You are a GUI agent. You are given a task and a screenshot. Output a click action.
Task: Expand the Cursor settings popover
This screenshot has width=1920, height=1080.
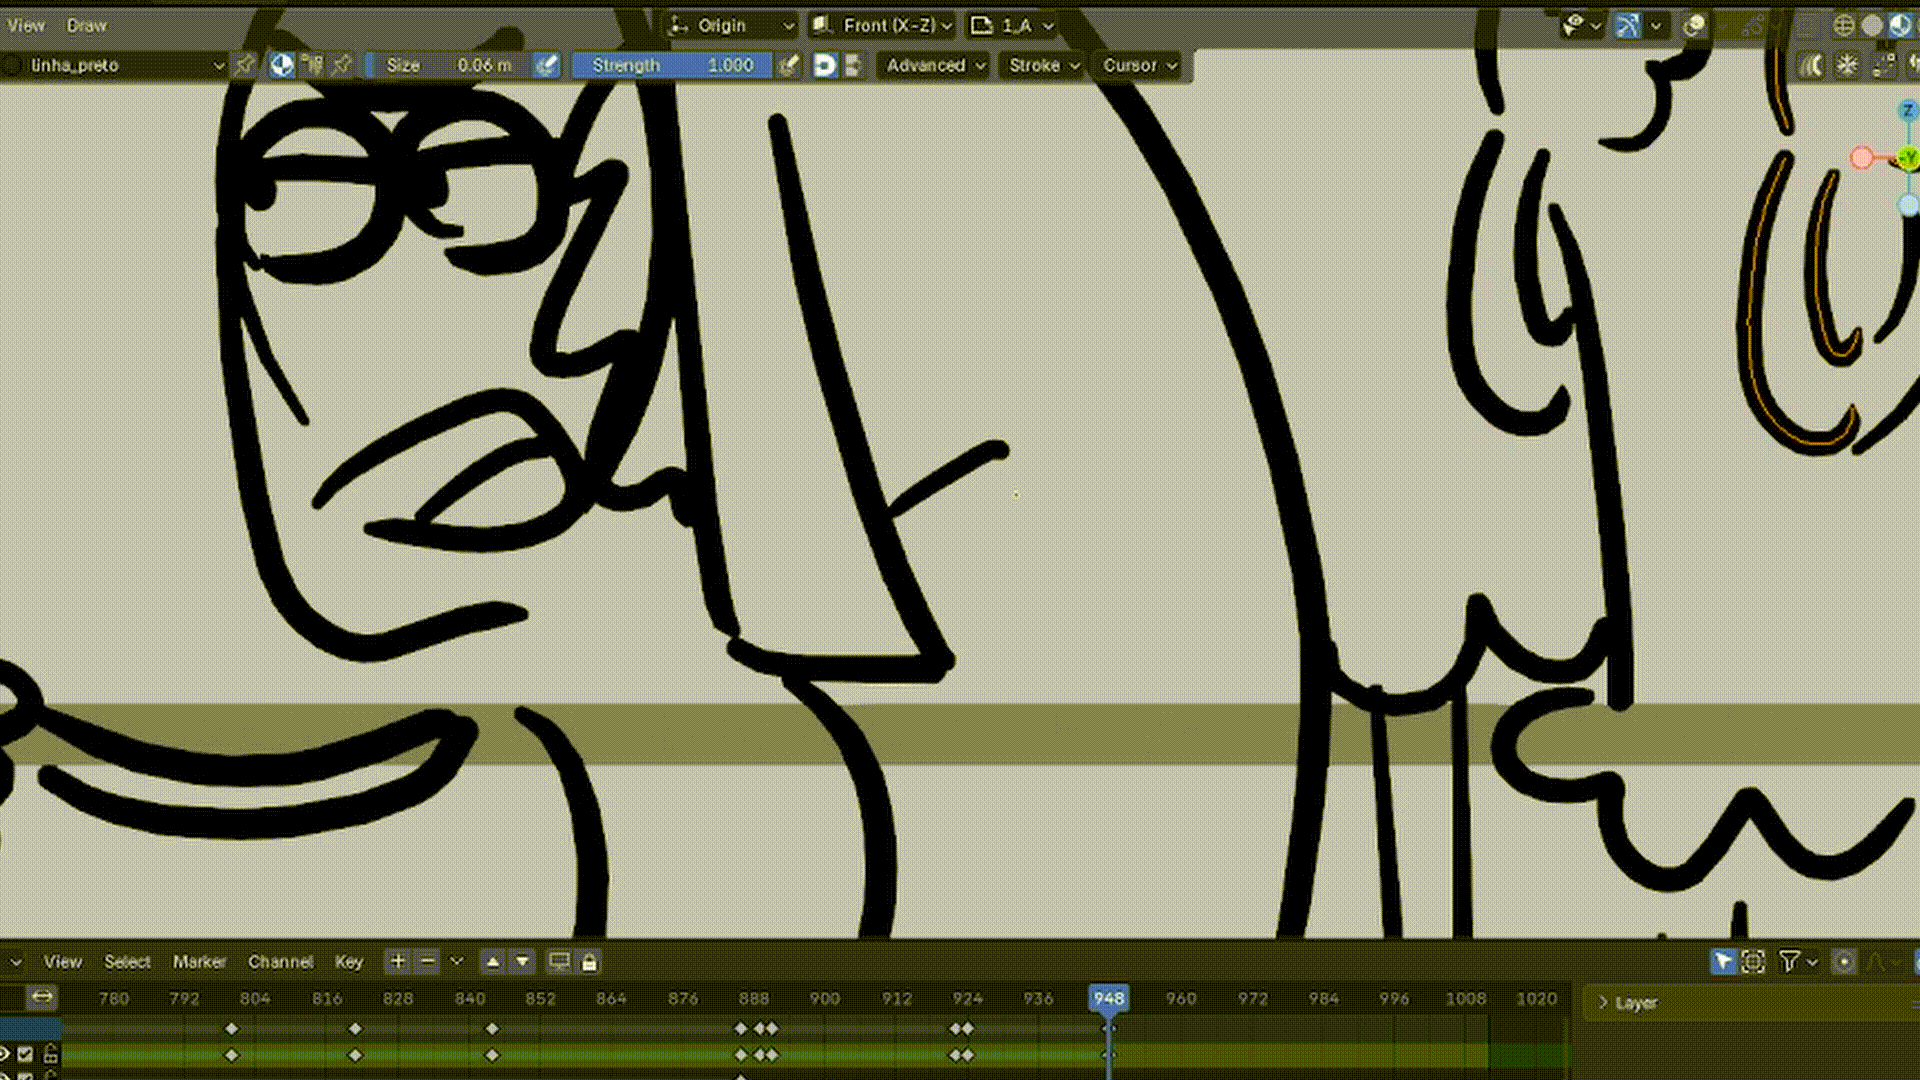[1139, 65]
